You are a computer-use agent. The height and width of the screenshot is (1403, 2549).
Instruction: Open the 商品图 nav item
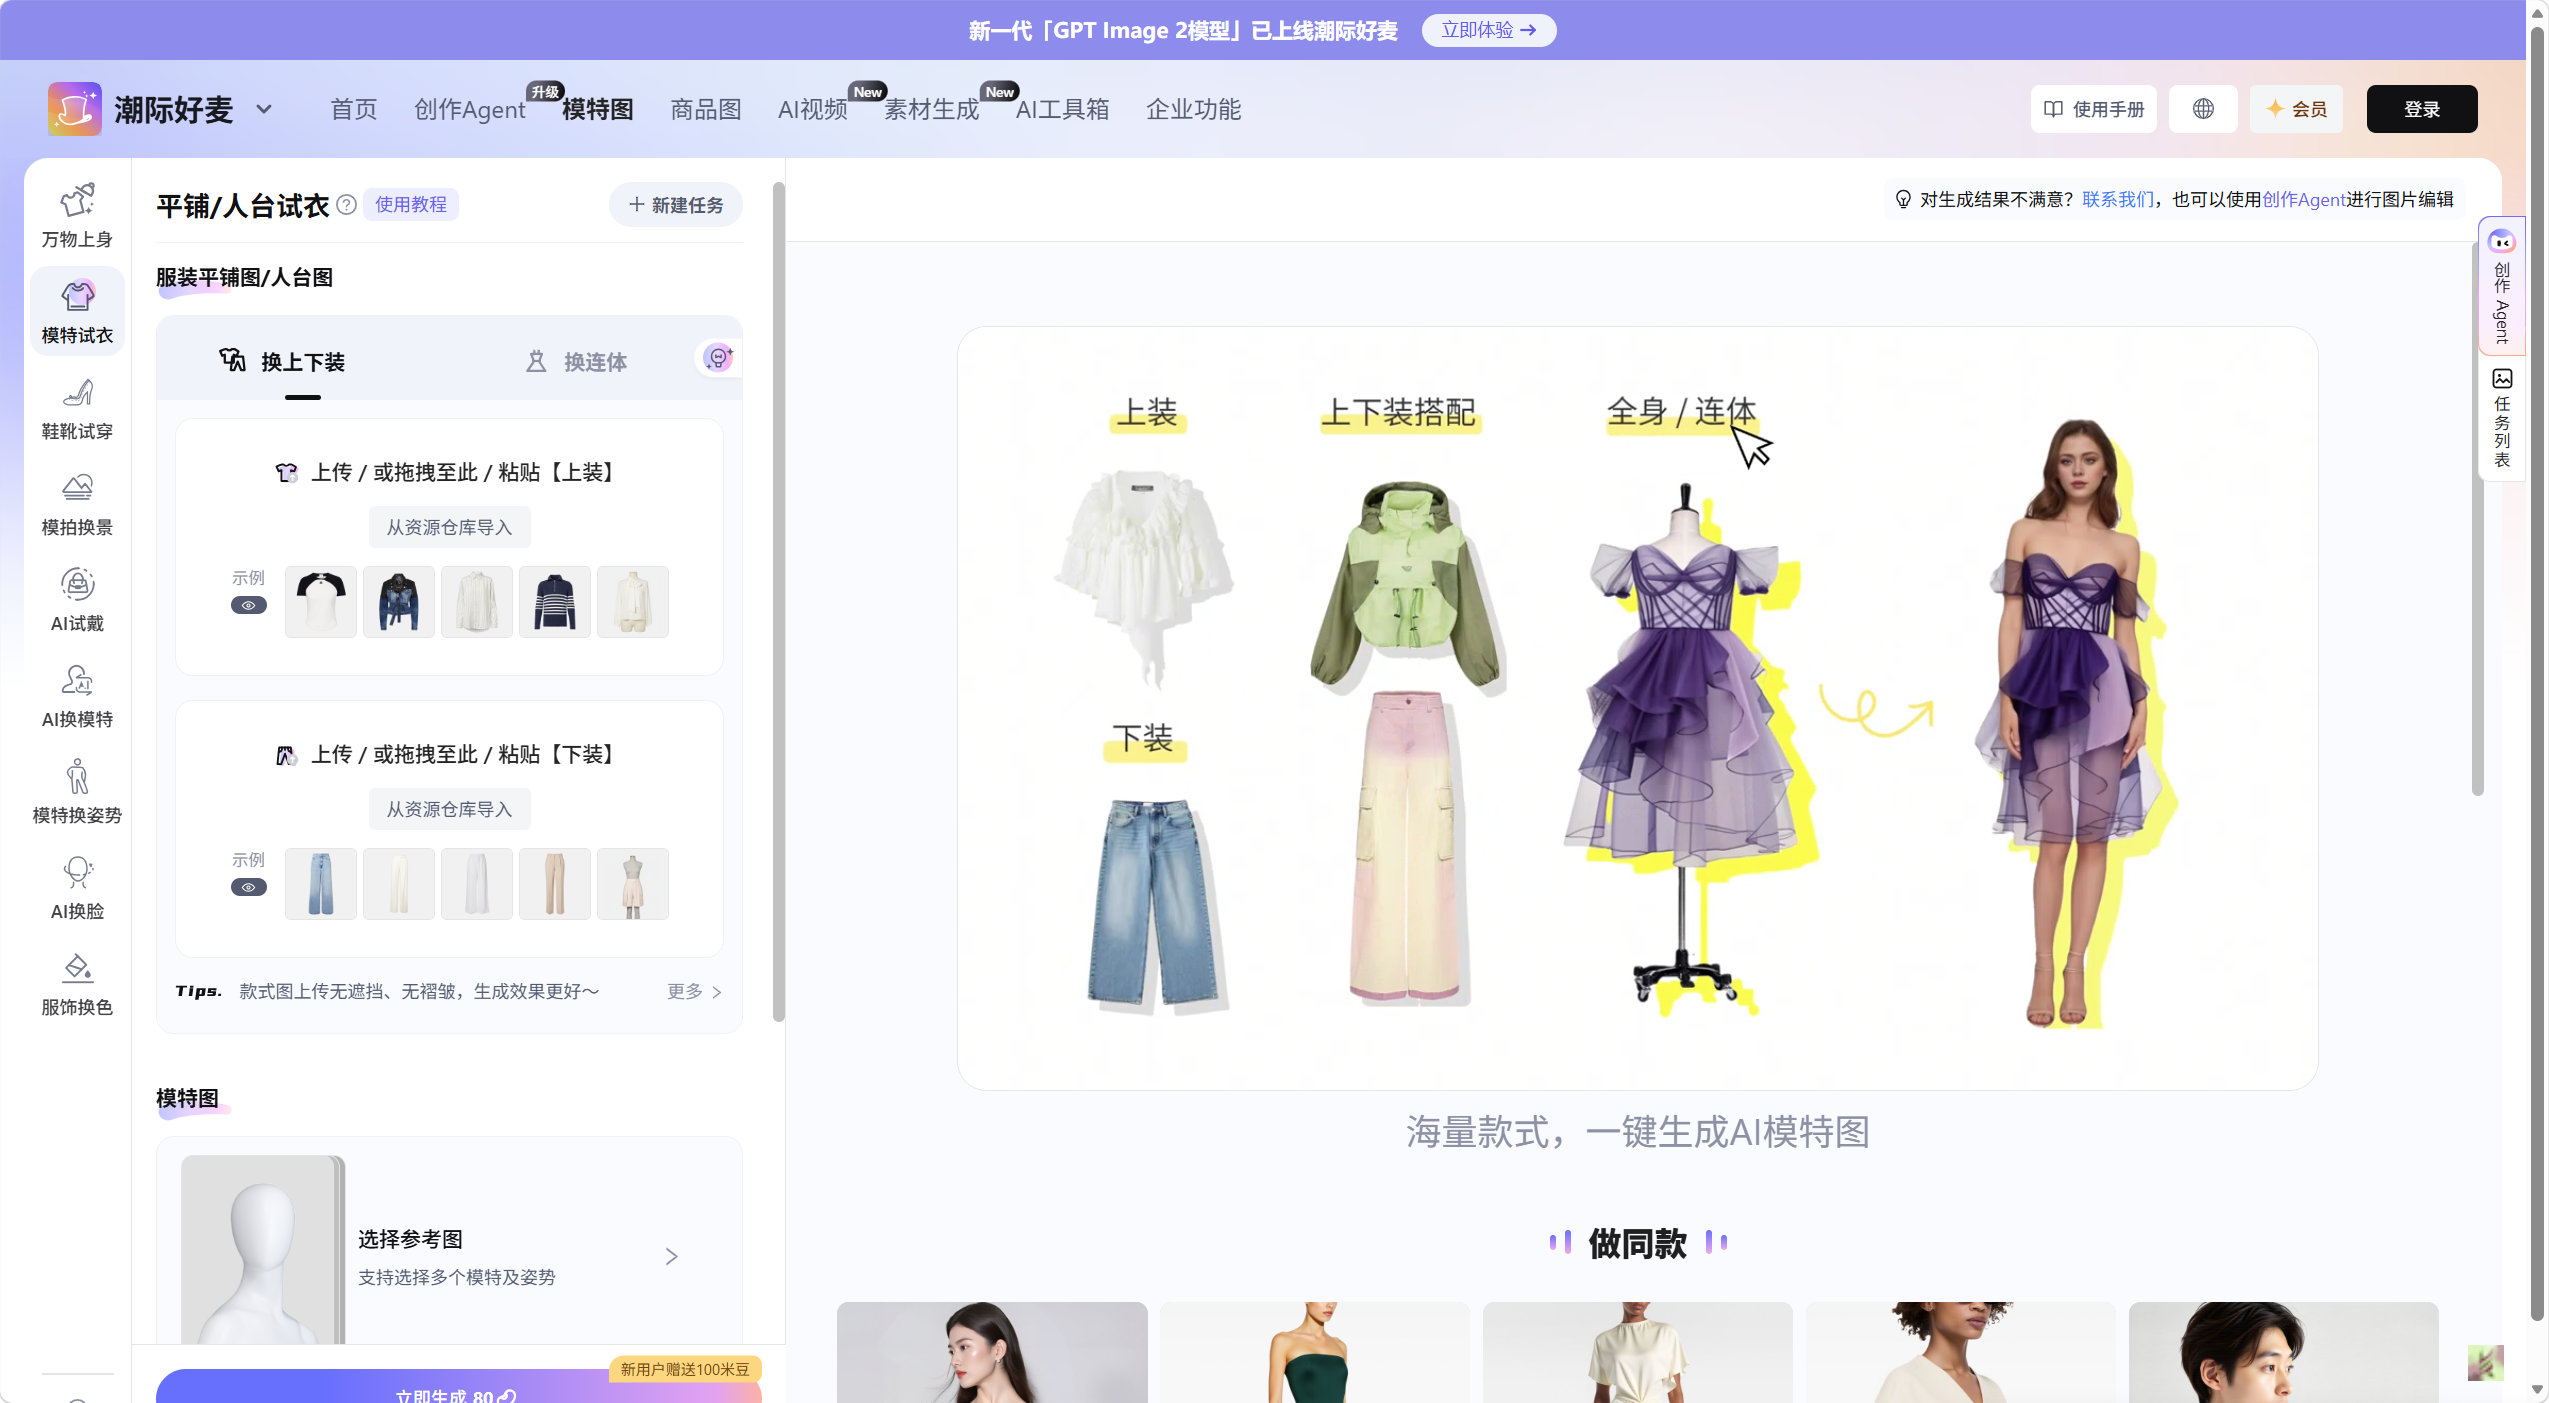[706, 109]
